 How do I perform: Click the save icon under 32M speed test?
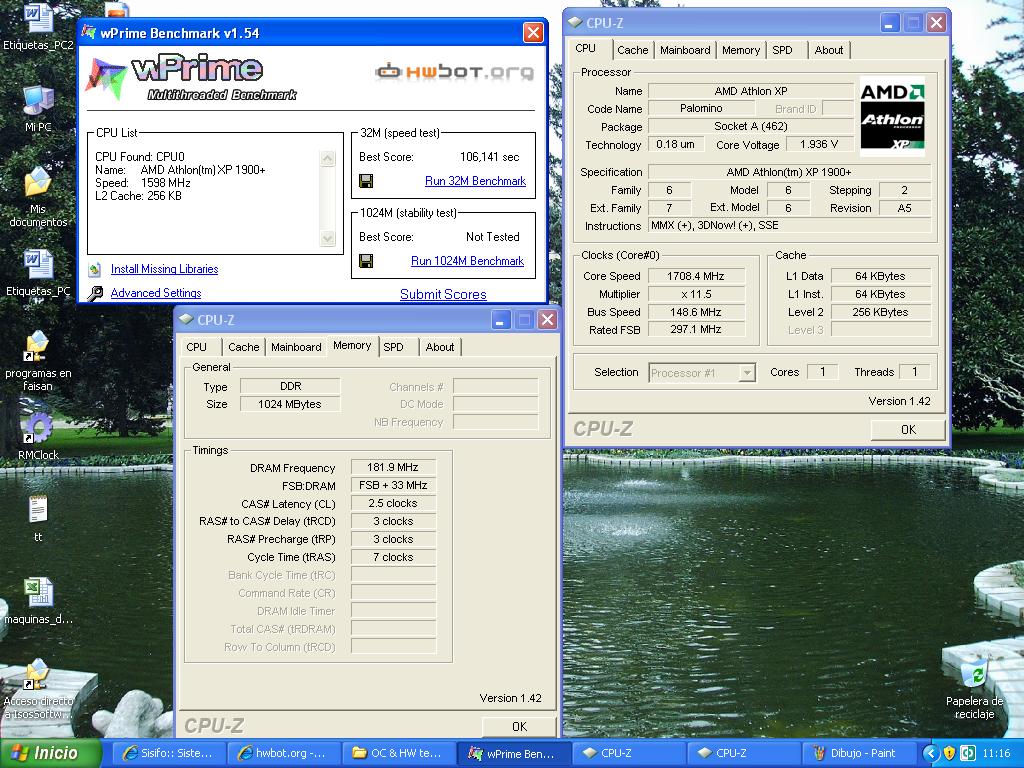point(366,181)
